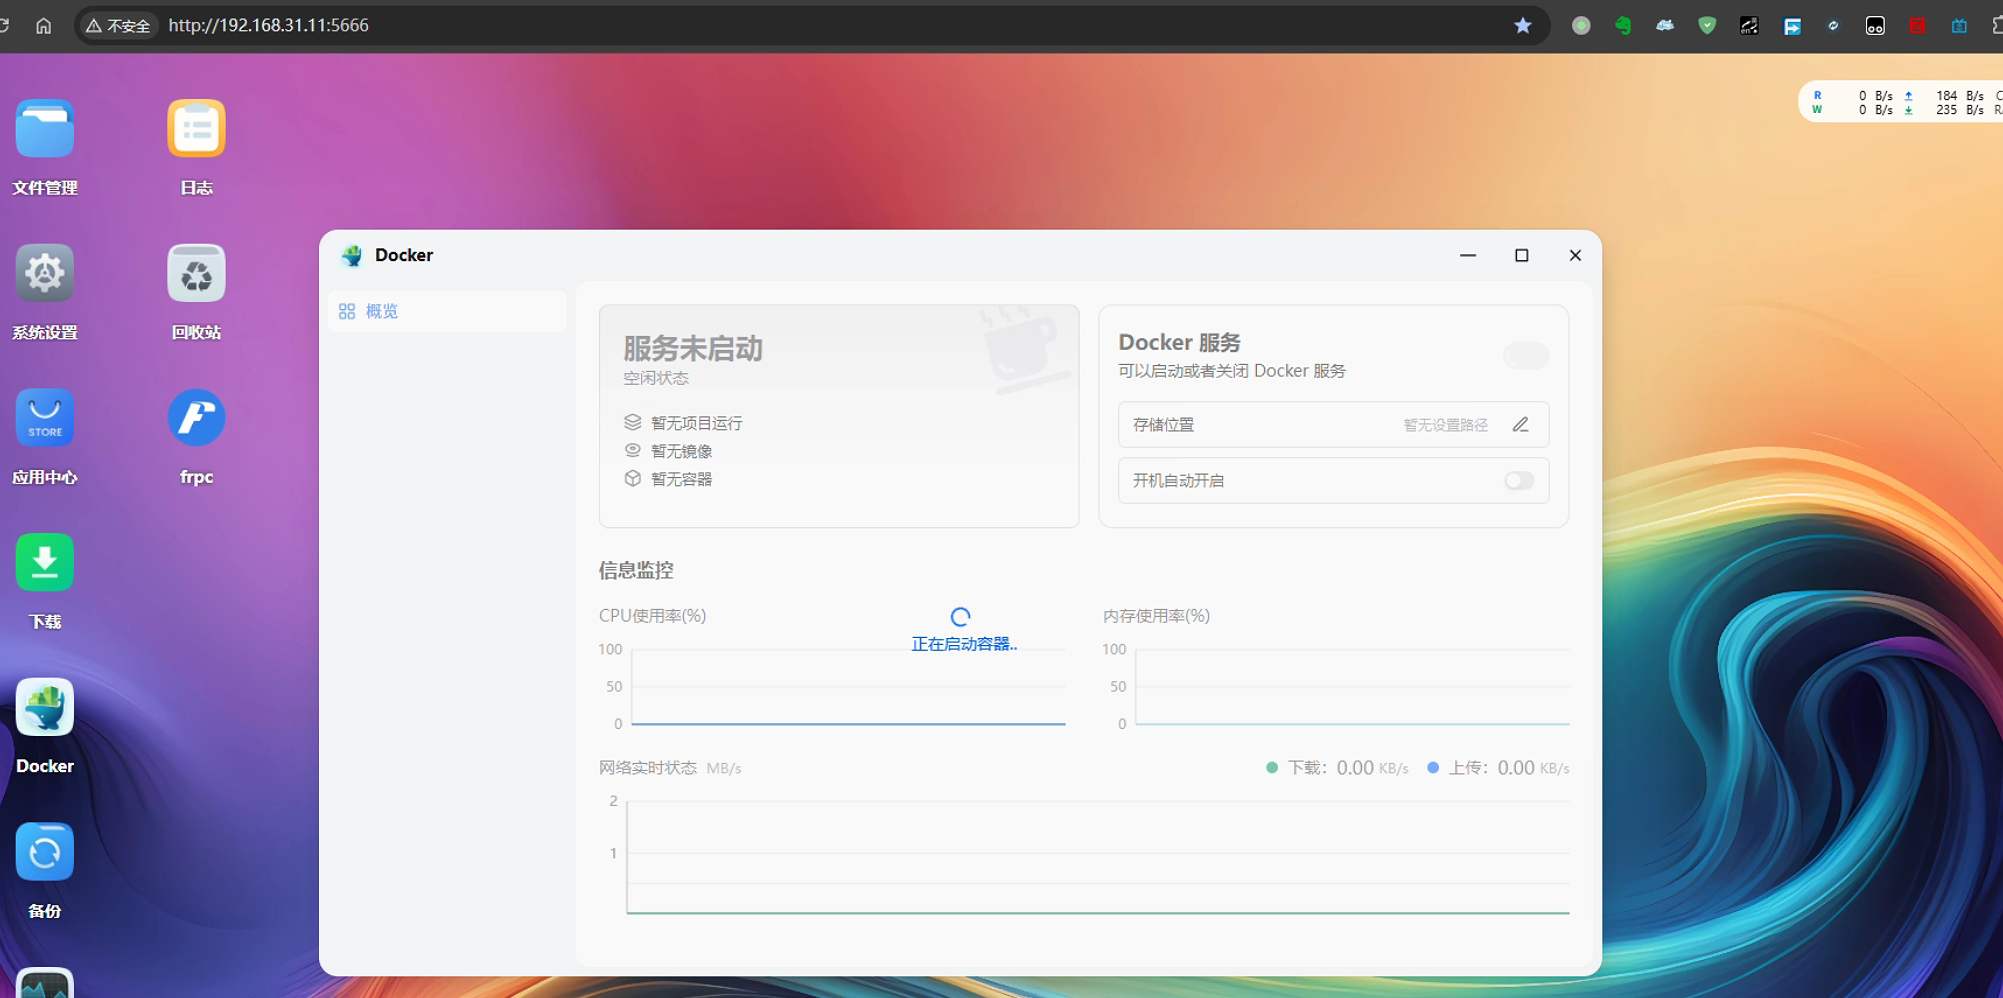
Task: Toggle the Docker 服务 service switch
Action: pos(1526,356)
